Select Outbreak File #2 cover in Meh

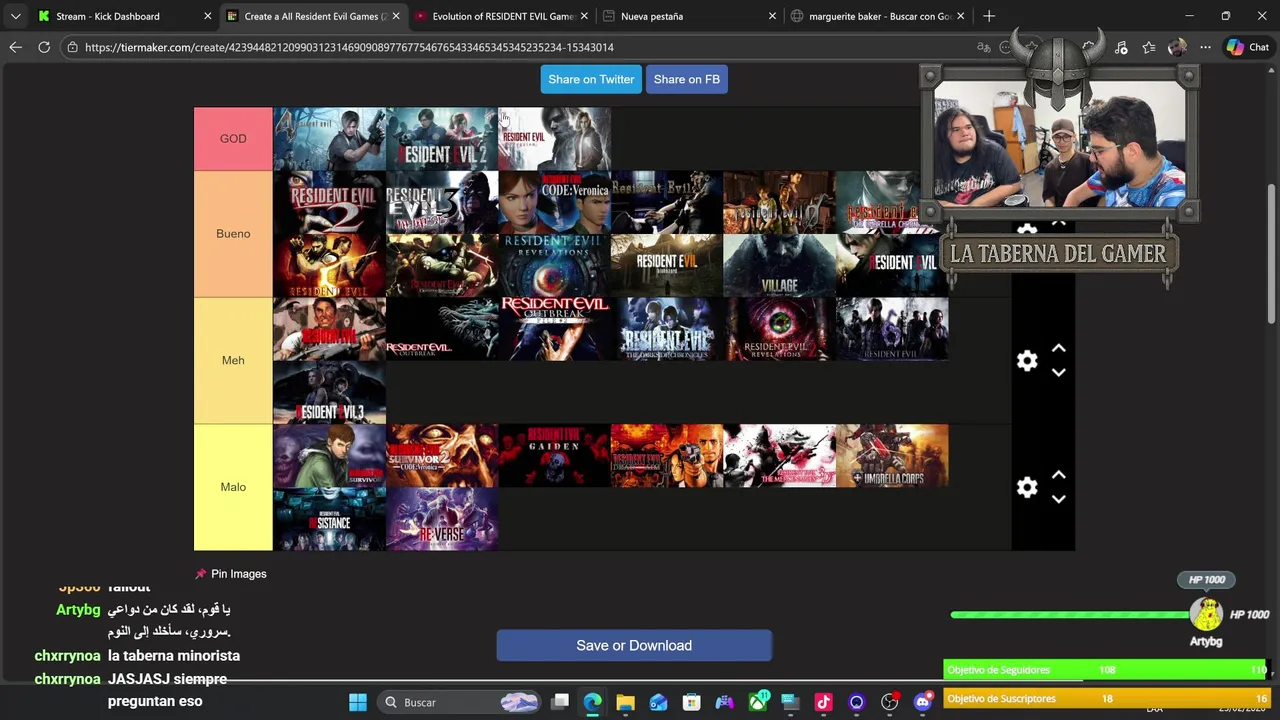[x=554, y=329]
